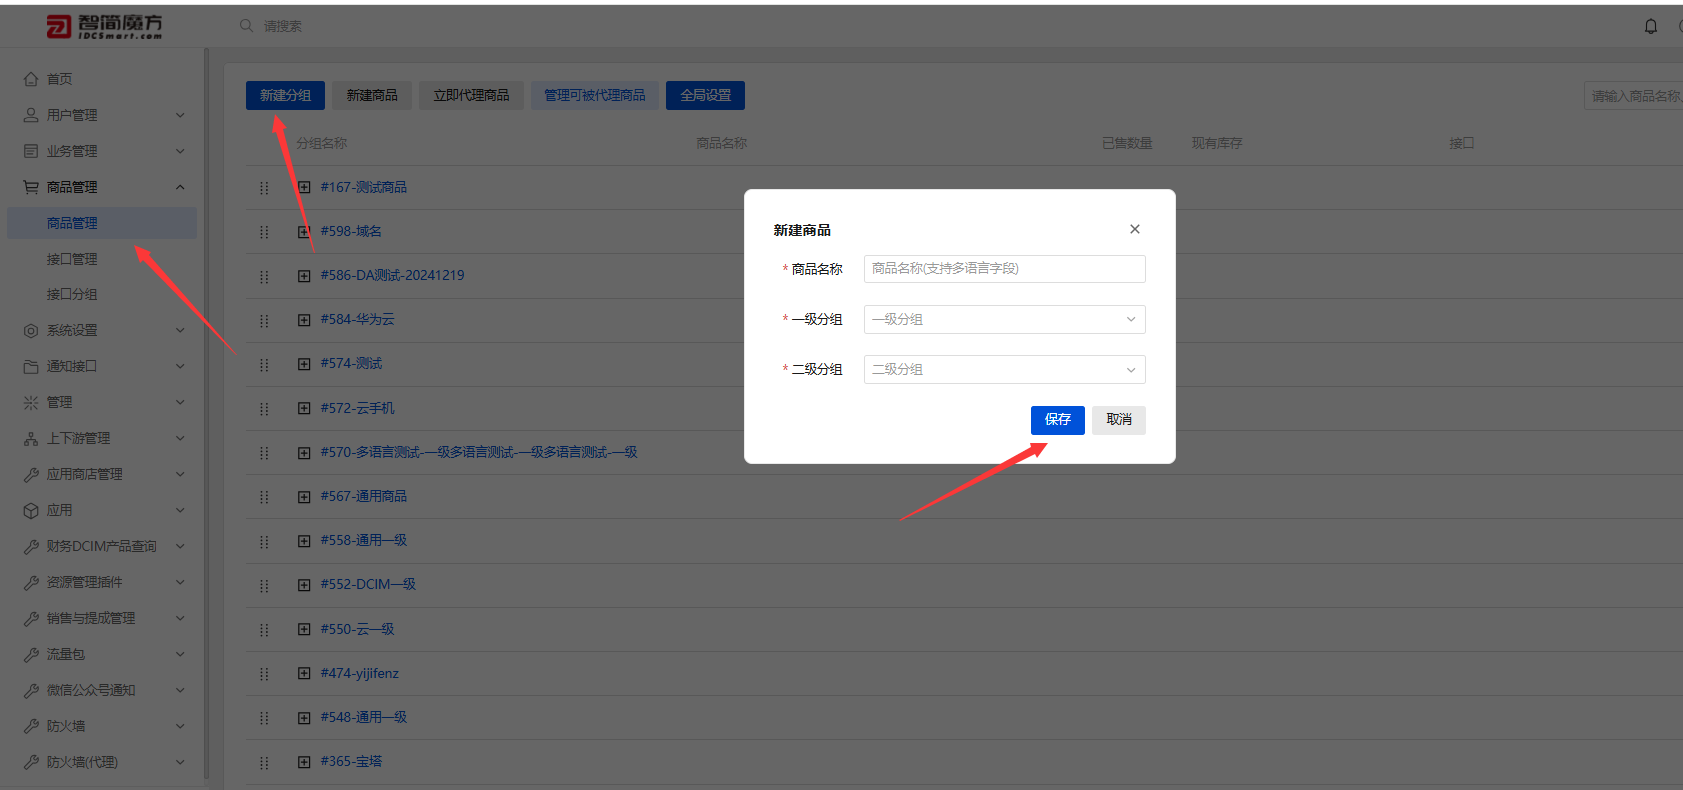Viewport: 1683px width, 790px height.
Task: Open the #570-多语言测试 group link
Action: tap(479, 452)
